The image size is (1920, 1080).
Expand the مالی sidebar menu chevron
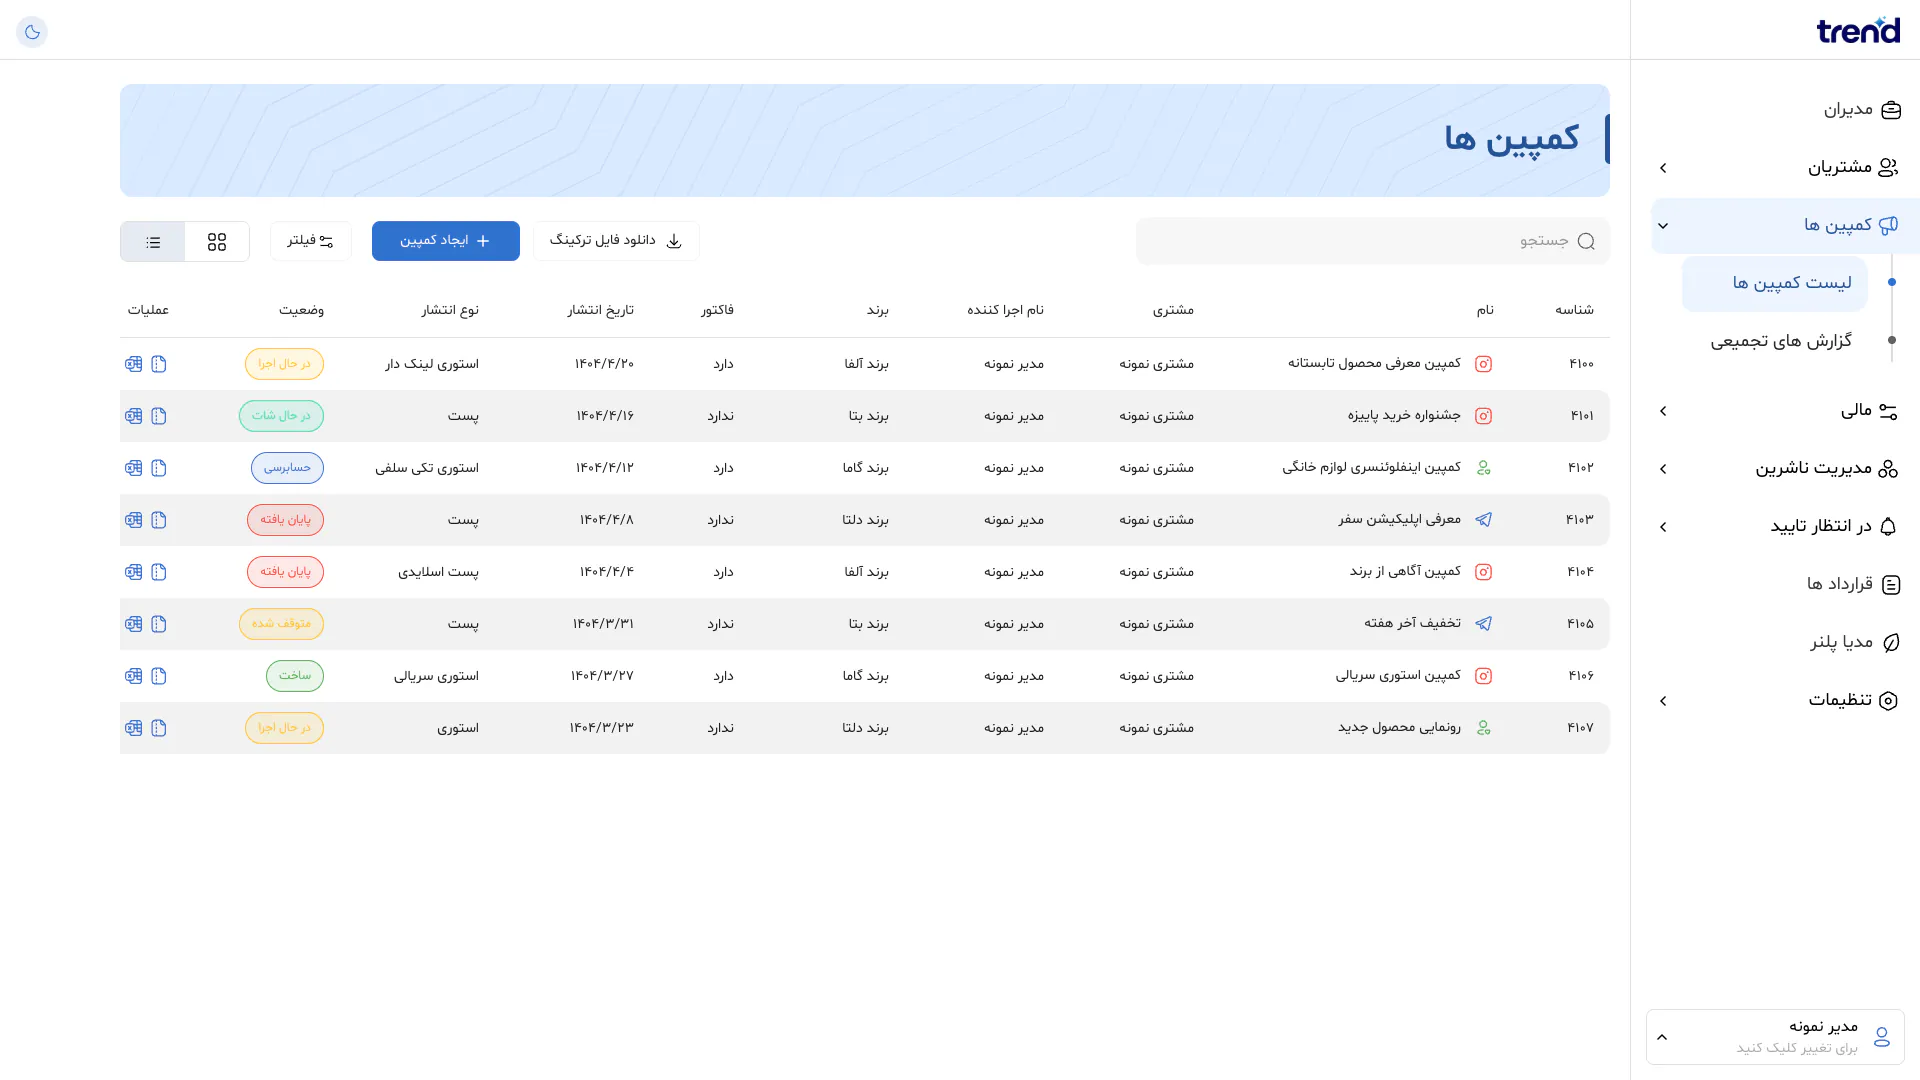(x=1663, y=411)
